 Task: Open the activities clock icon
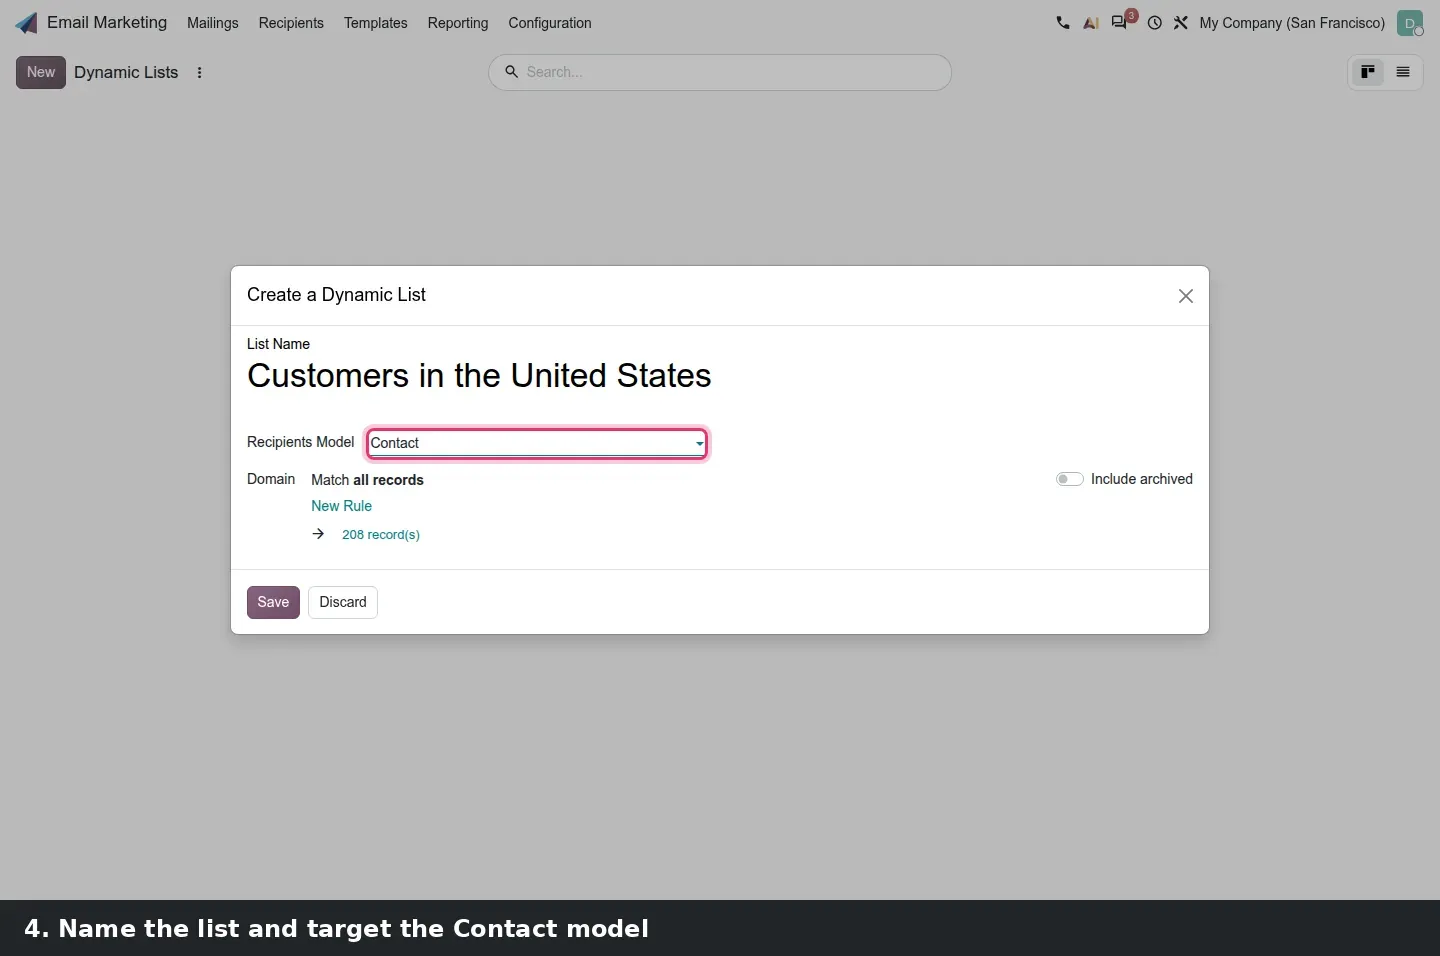tap(1155, 23)
